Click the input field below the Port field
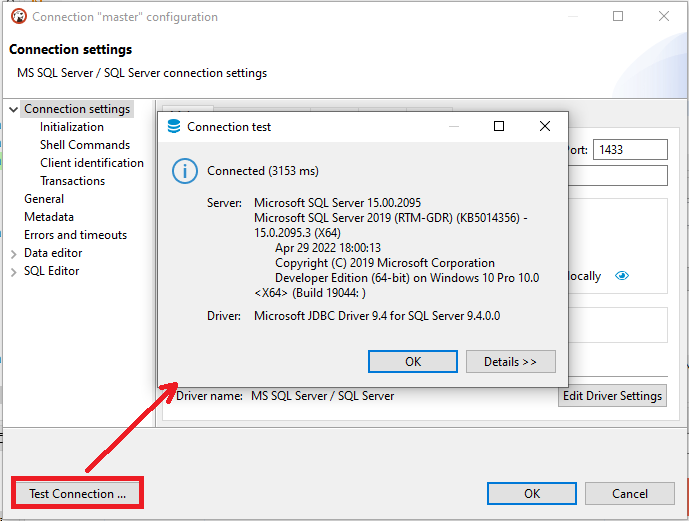Screen dimensions: 689x523 618,176
